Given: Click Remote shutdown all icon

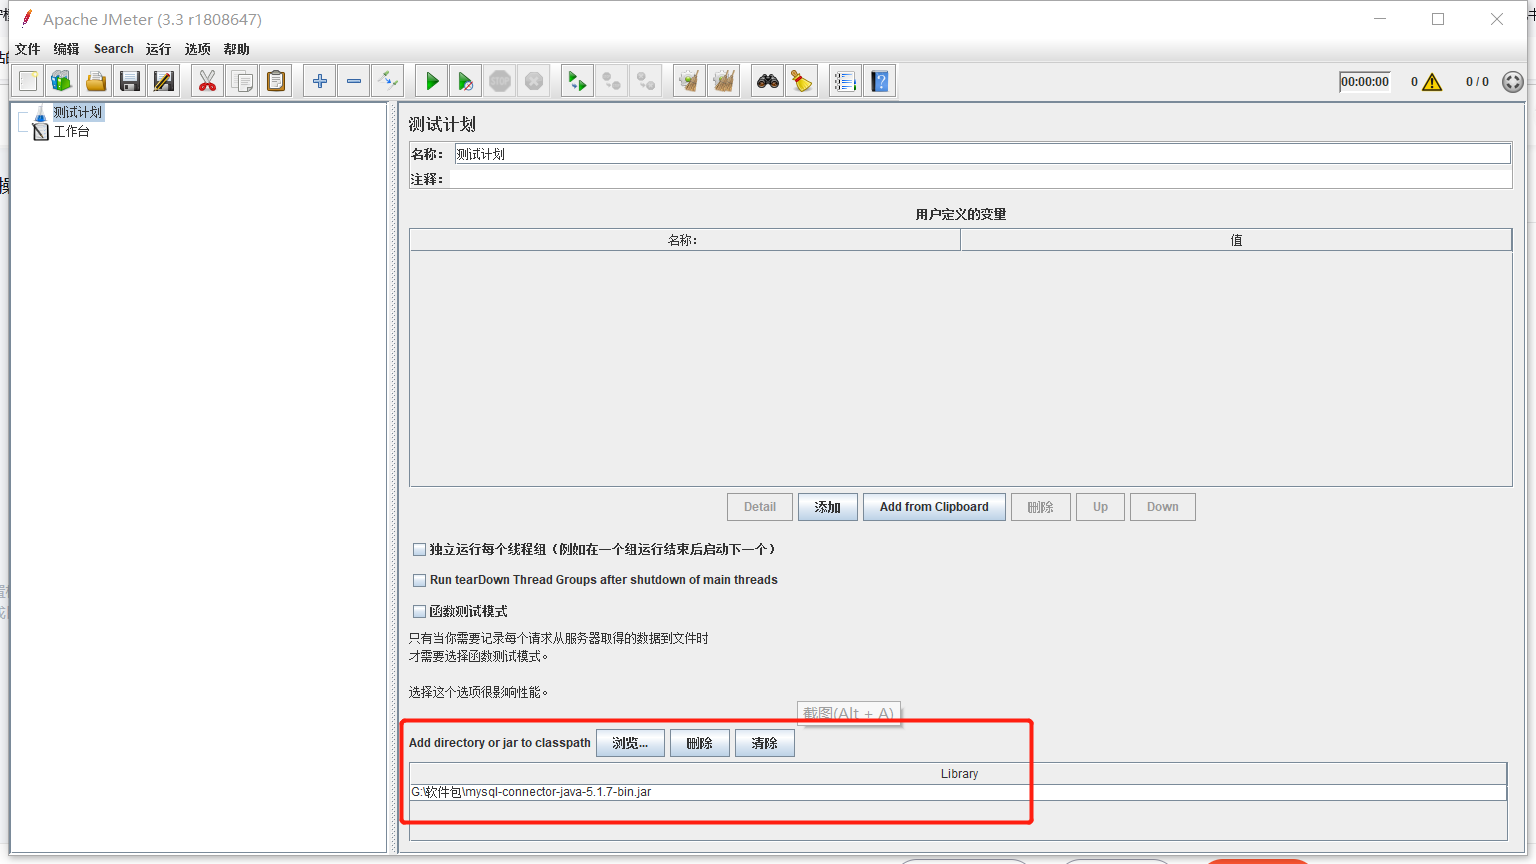Looking at the screenshot, I should (x=645, y=81).
